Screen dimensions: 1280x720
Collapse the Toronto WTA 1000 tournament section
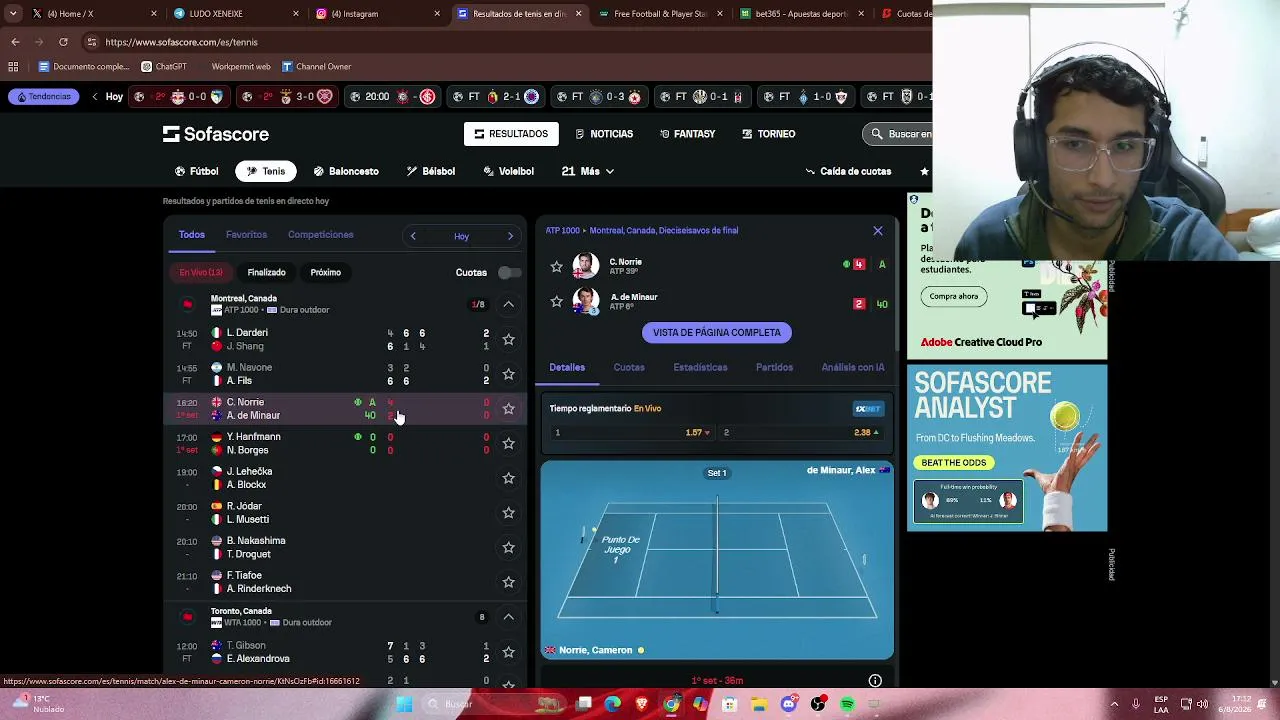coord(508,617)
